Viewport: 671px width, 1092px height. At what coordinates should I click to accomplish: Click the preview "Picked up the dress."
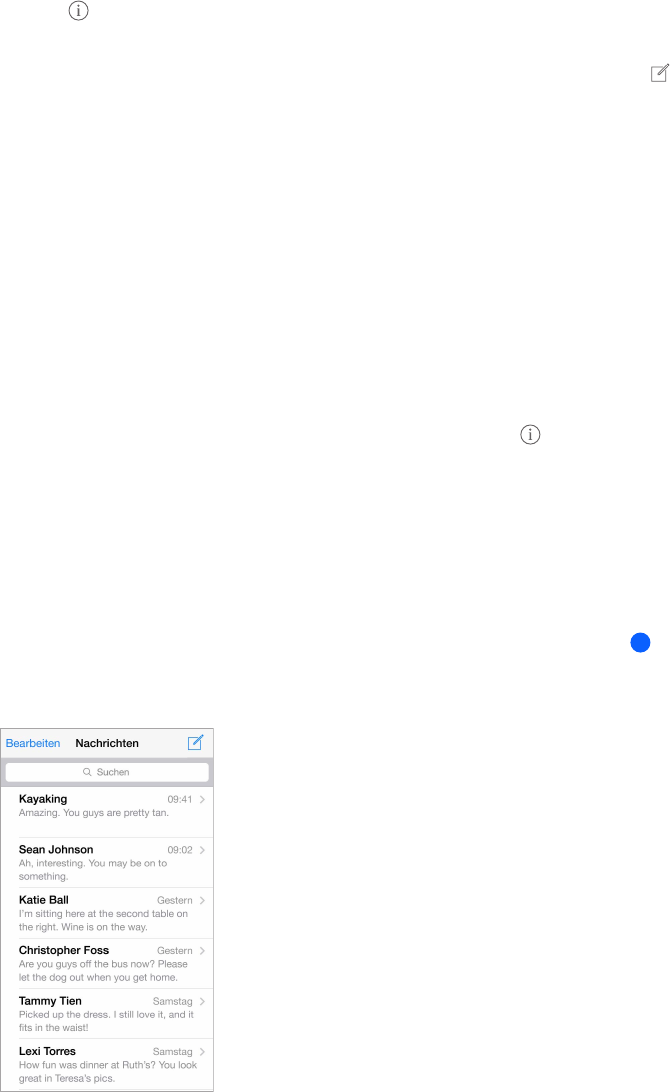pyautogui.click(x=65, y=1015)
